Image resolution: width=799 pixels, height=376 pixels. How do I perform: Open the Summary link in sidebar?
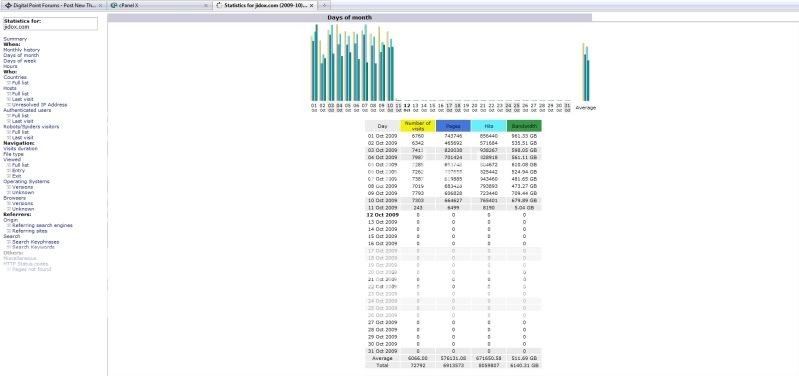[x=15, y=39]
